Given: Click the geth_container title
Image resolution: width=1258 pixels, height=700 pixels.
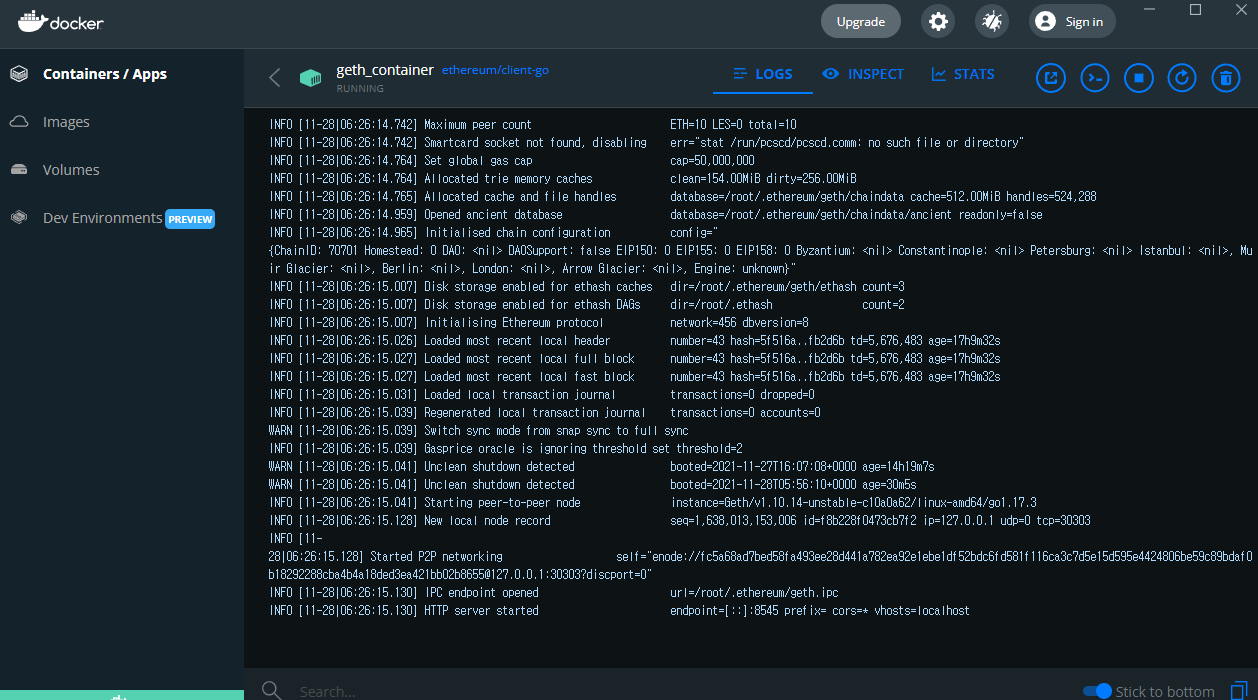Looking at the screenshot, I should point(385,70).
